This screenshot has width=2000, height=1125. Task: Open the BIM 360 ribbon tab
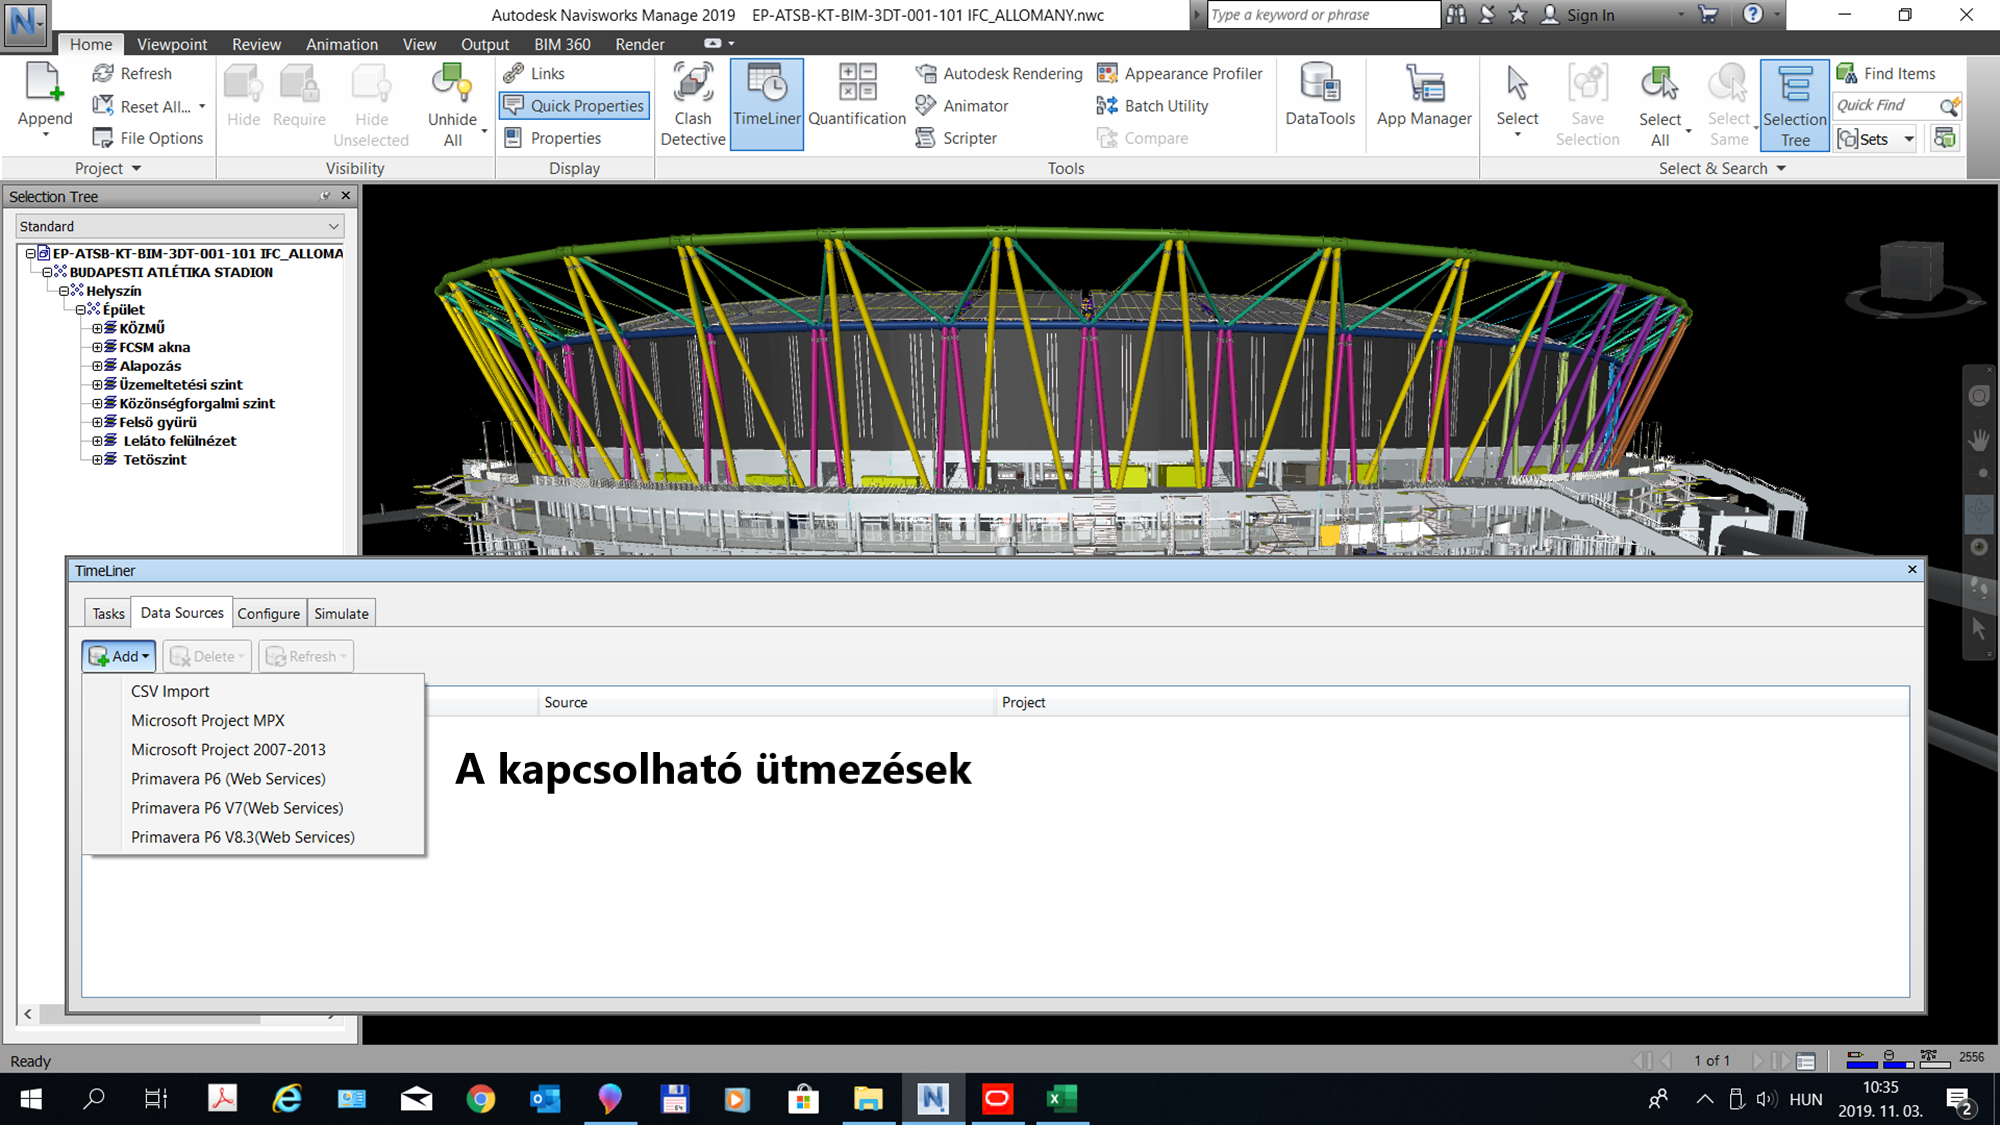point(562,44)
